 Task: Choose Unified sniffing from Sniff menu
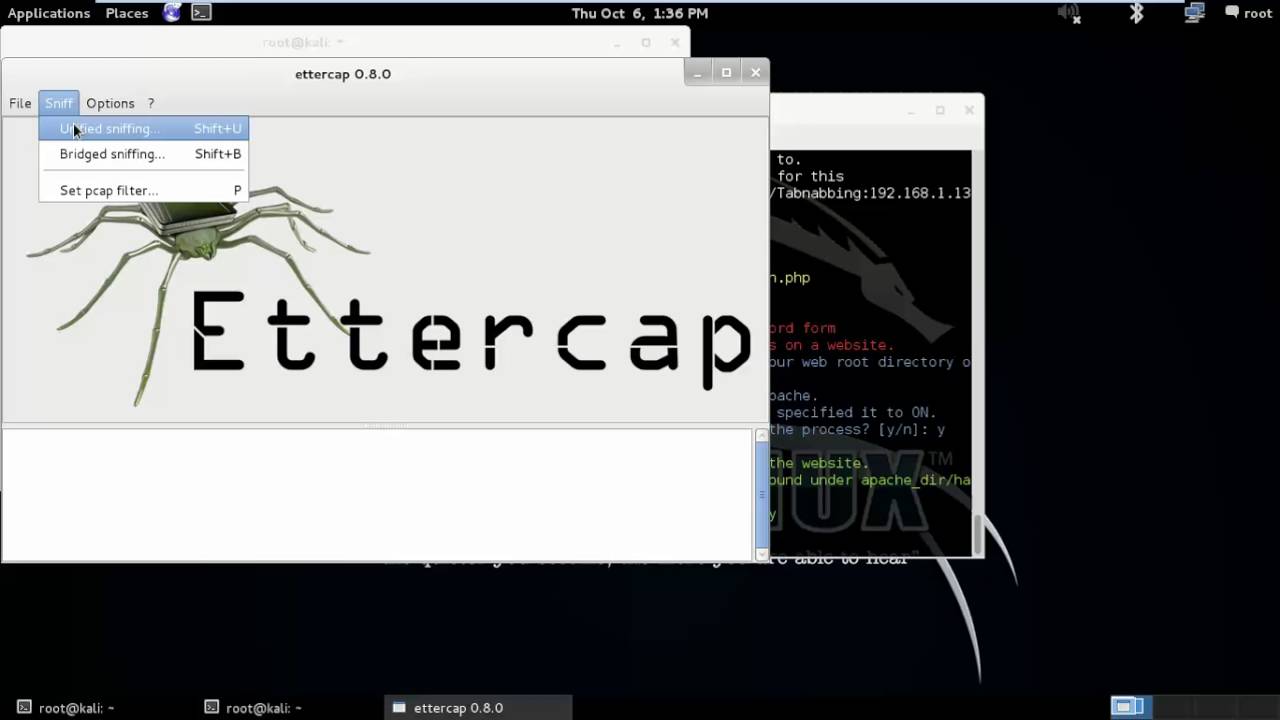pyautogui.click(x=144, y=128)
